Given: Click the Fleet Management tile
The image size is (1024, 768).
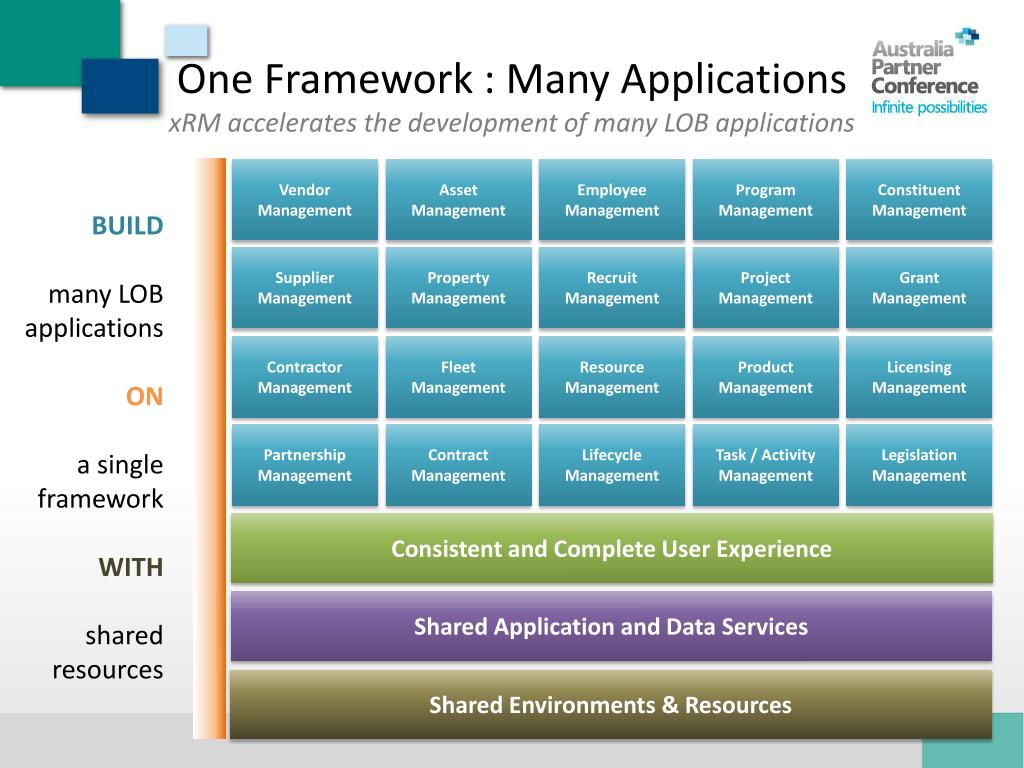Looking at the screenshot, I should click(458, 377).
